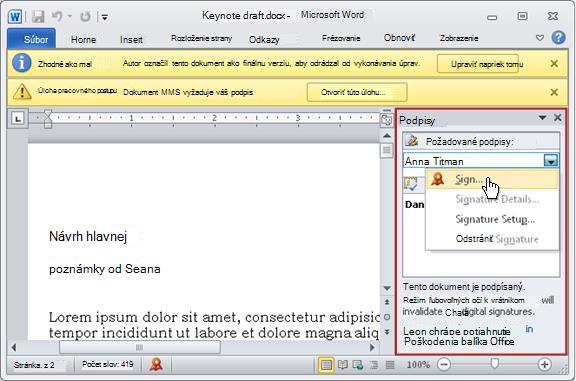Select the Anna Titman signature entry
576x381 pixels.
point(474,161)
